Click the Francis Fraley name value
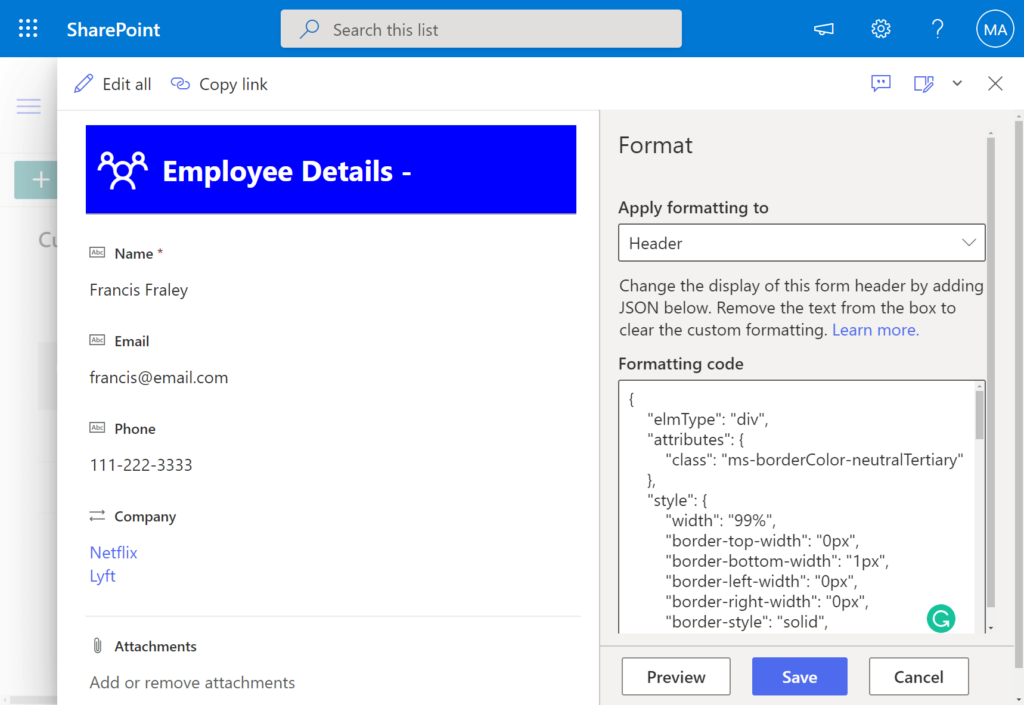The image size is (1024, 705). tap(138, 290)
